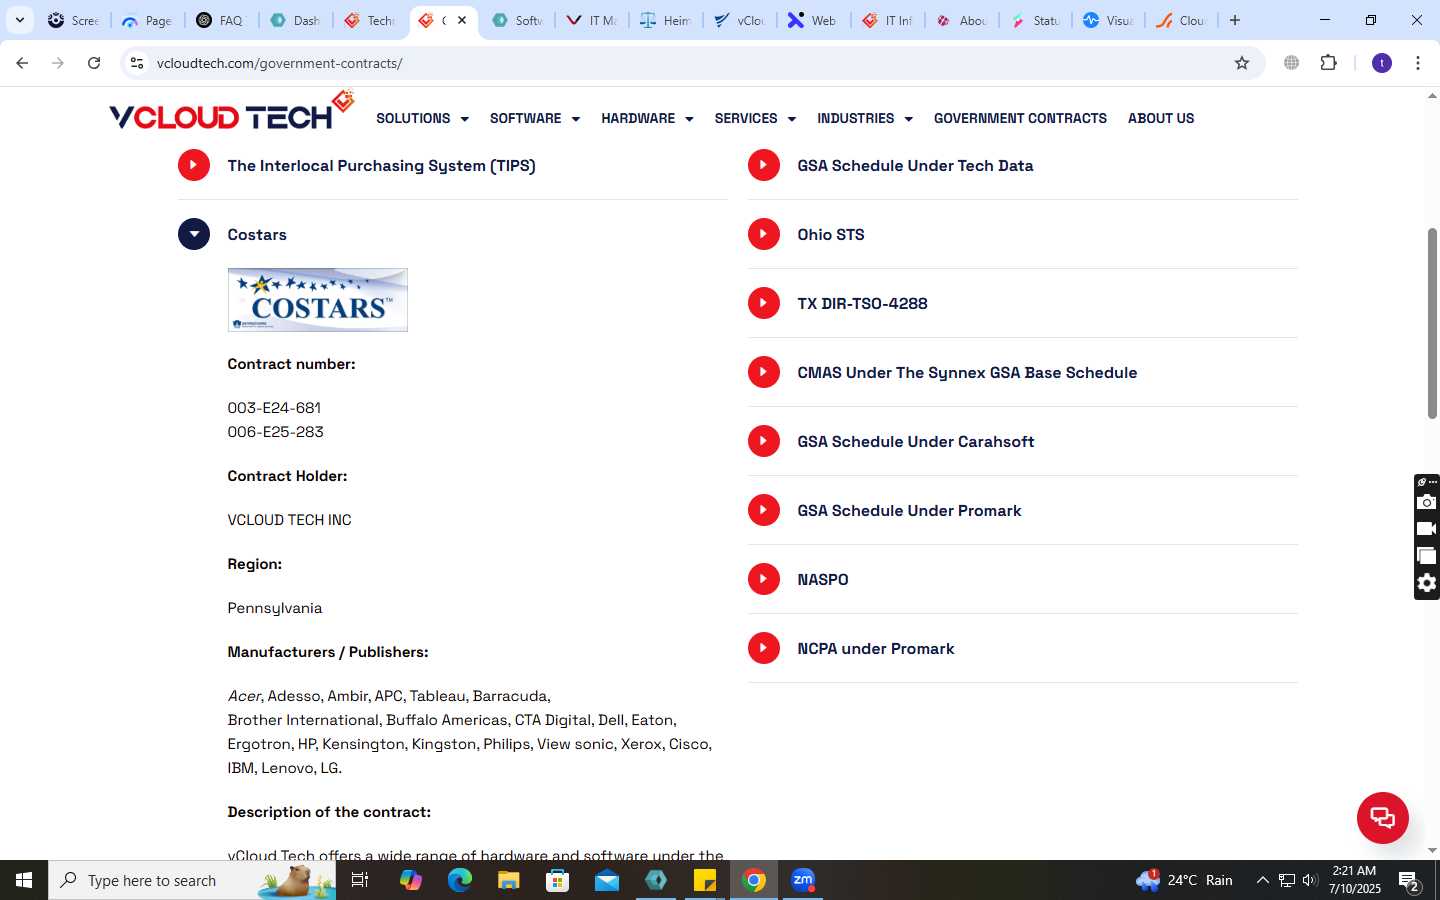
Task: Expand GSA Schedule Under Carahsoft
Action: [x=764, y=441]
